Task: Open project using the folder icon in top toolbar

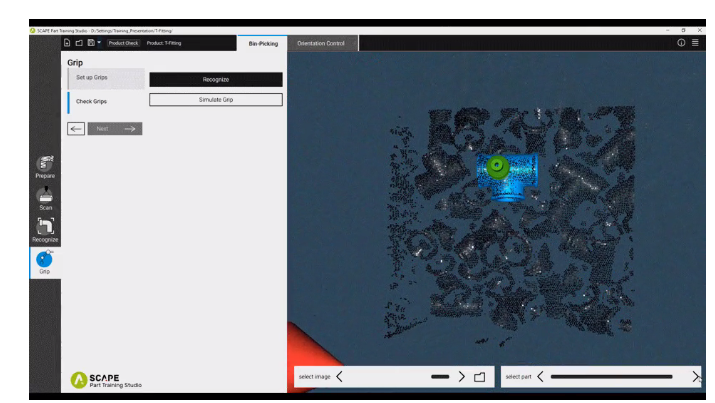Action: point(79,43)
